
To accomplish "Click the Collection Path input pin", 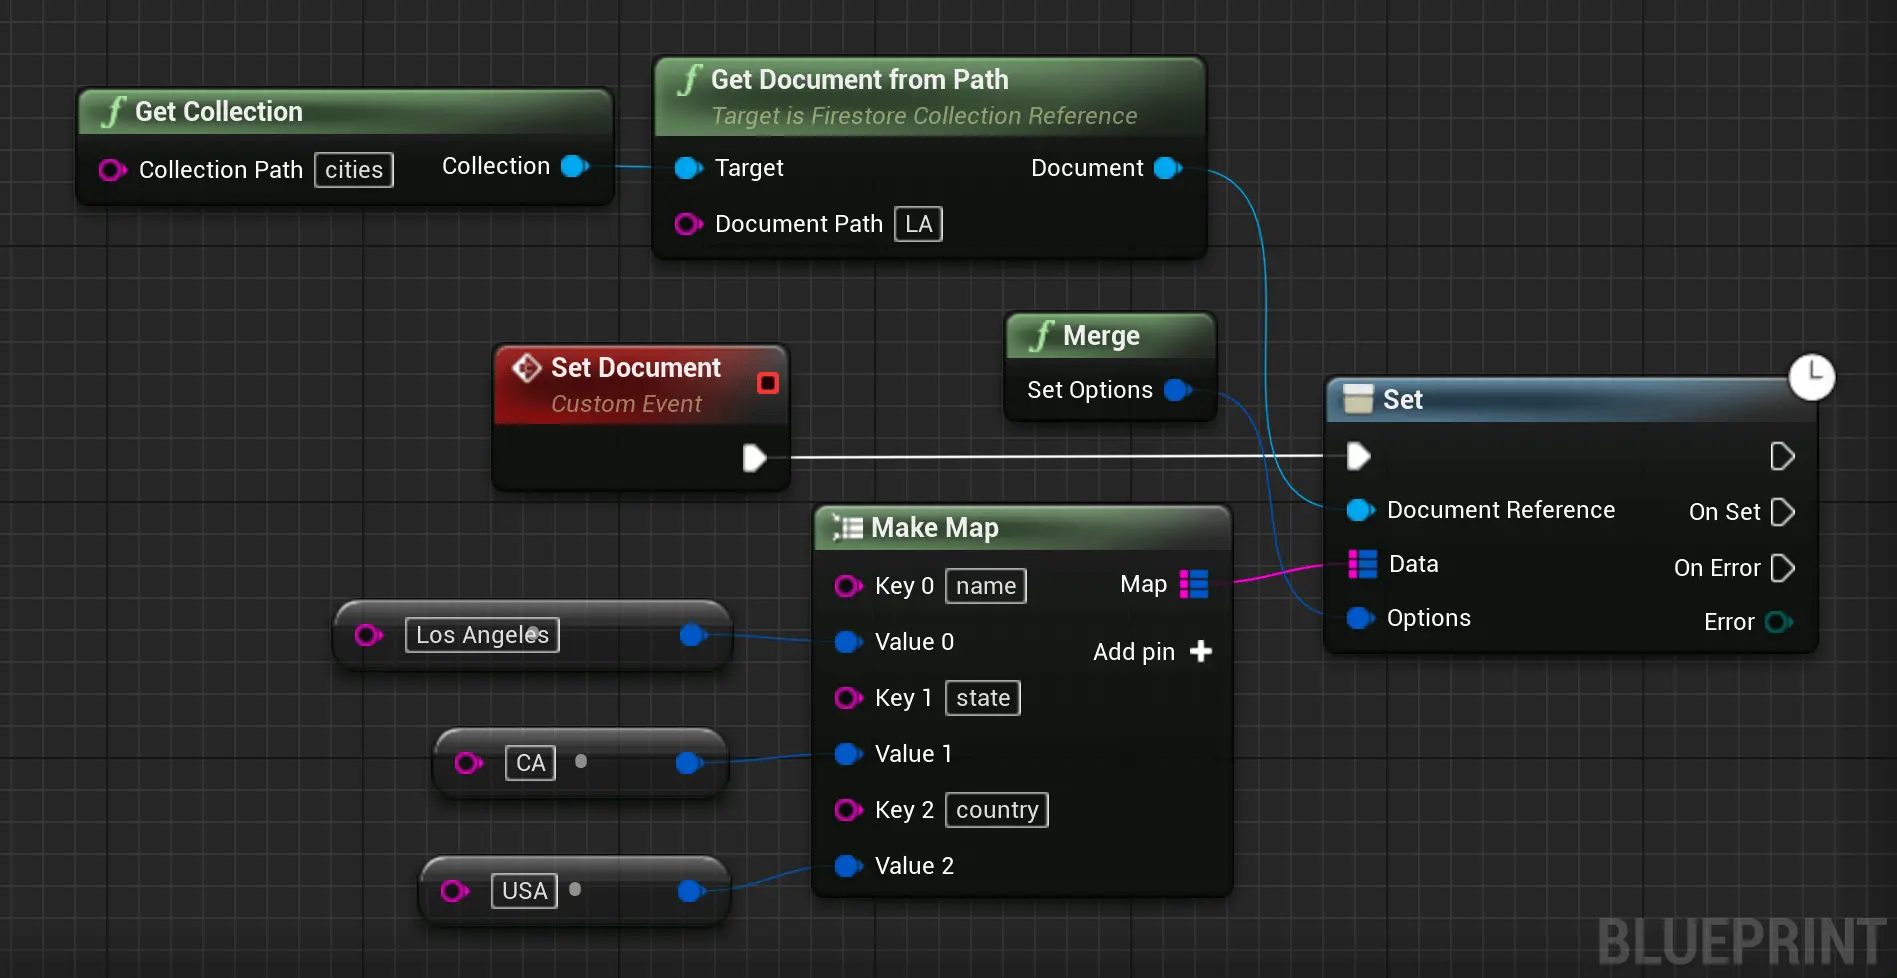I will click(112, 170).
